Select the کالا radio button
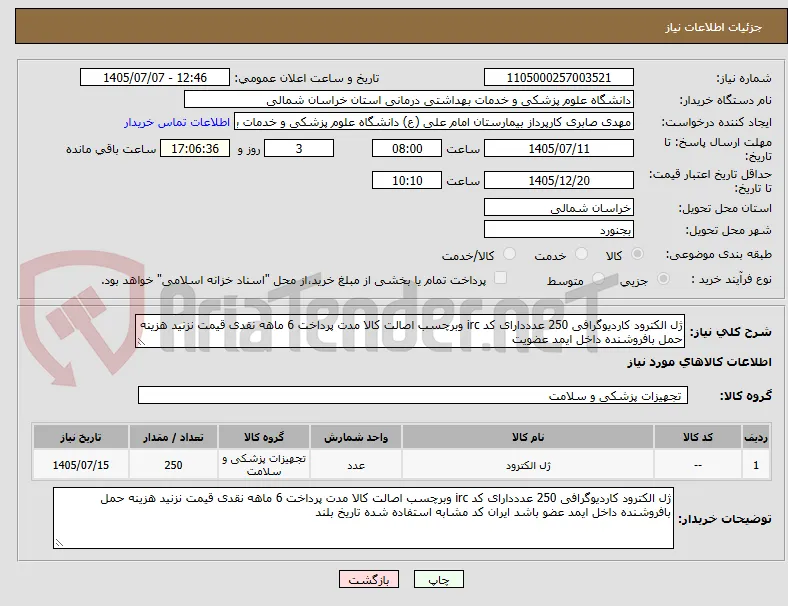This screenshot has height=606, width=788. 637,254
